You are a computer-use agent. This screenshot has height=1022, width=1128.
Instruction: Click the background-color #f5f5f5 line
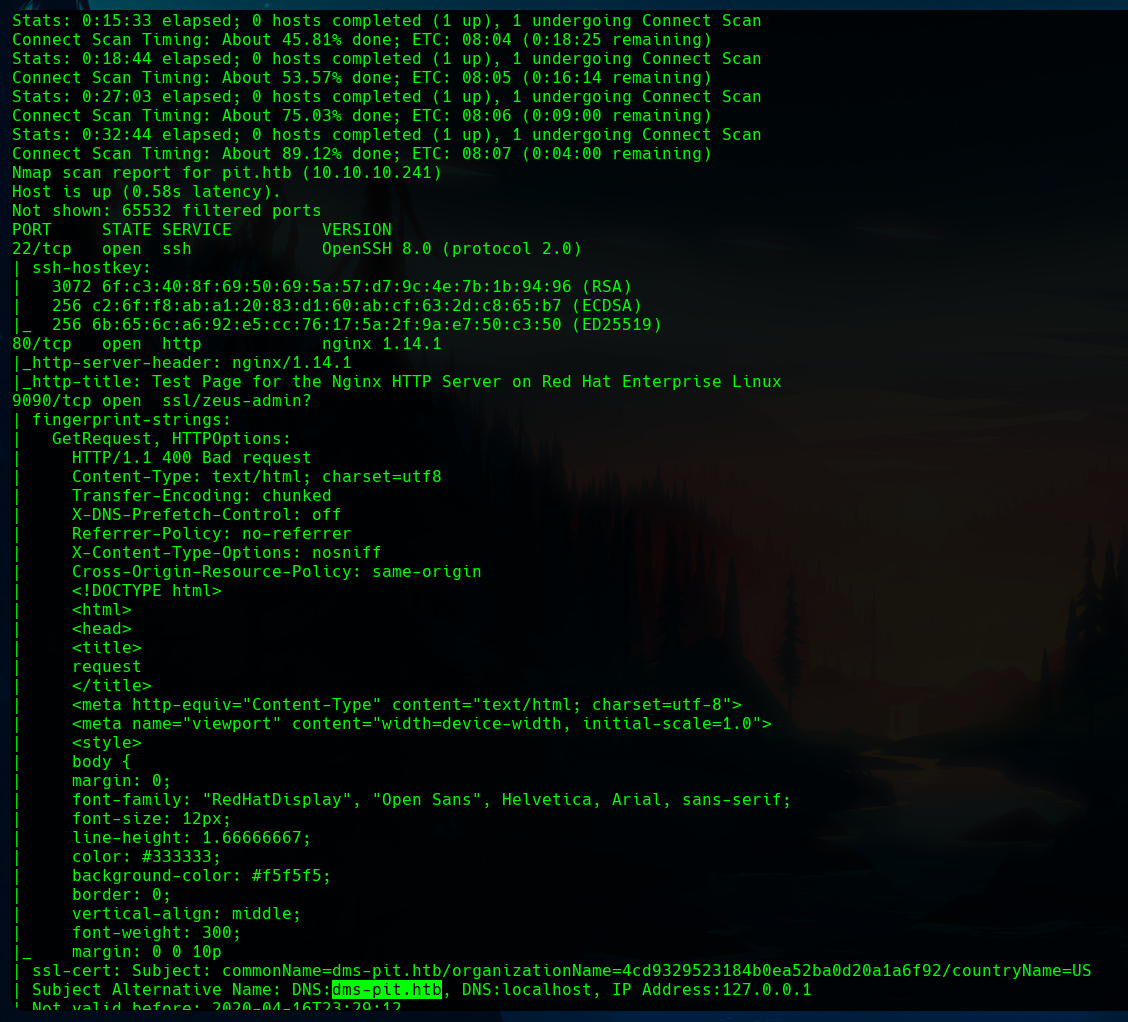pyautogui.click(x=201, y=876)
